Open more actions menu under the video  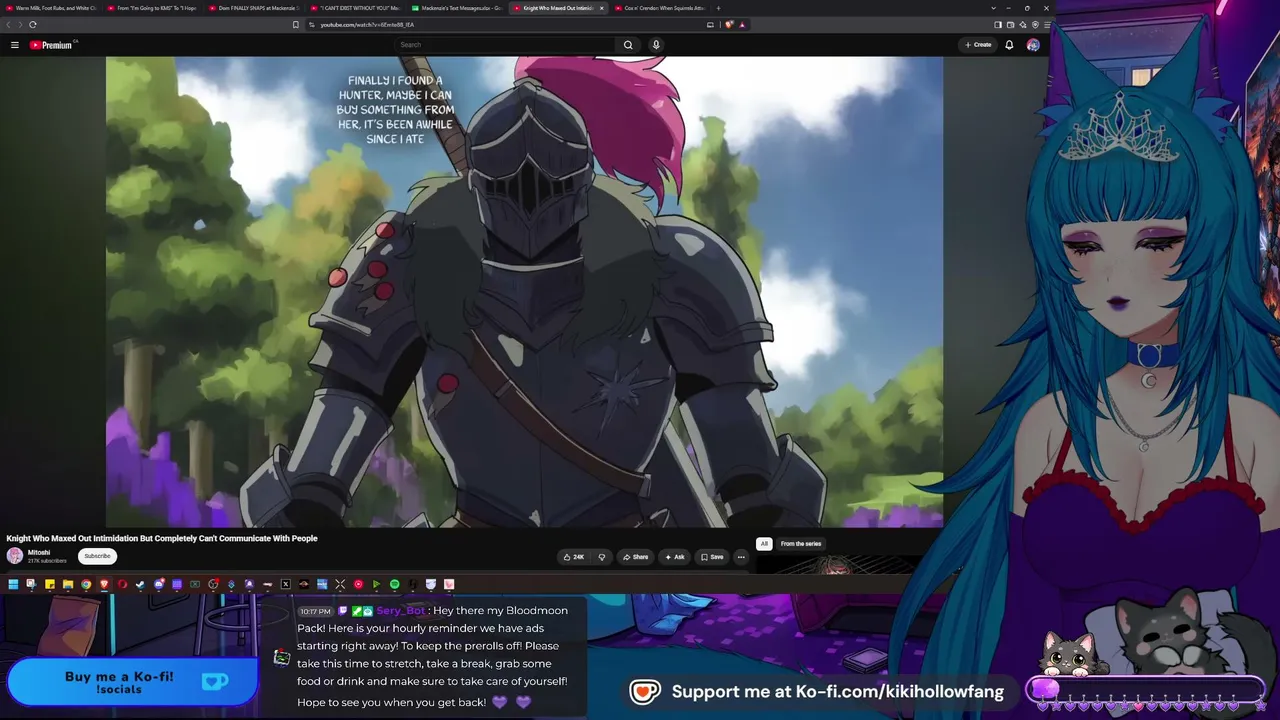(x=741, y=557)
